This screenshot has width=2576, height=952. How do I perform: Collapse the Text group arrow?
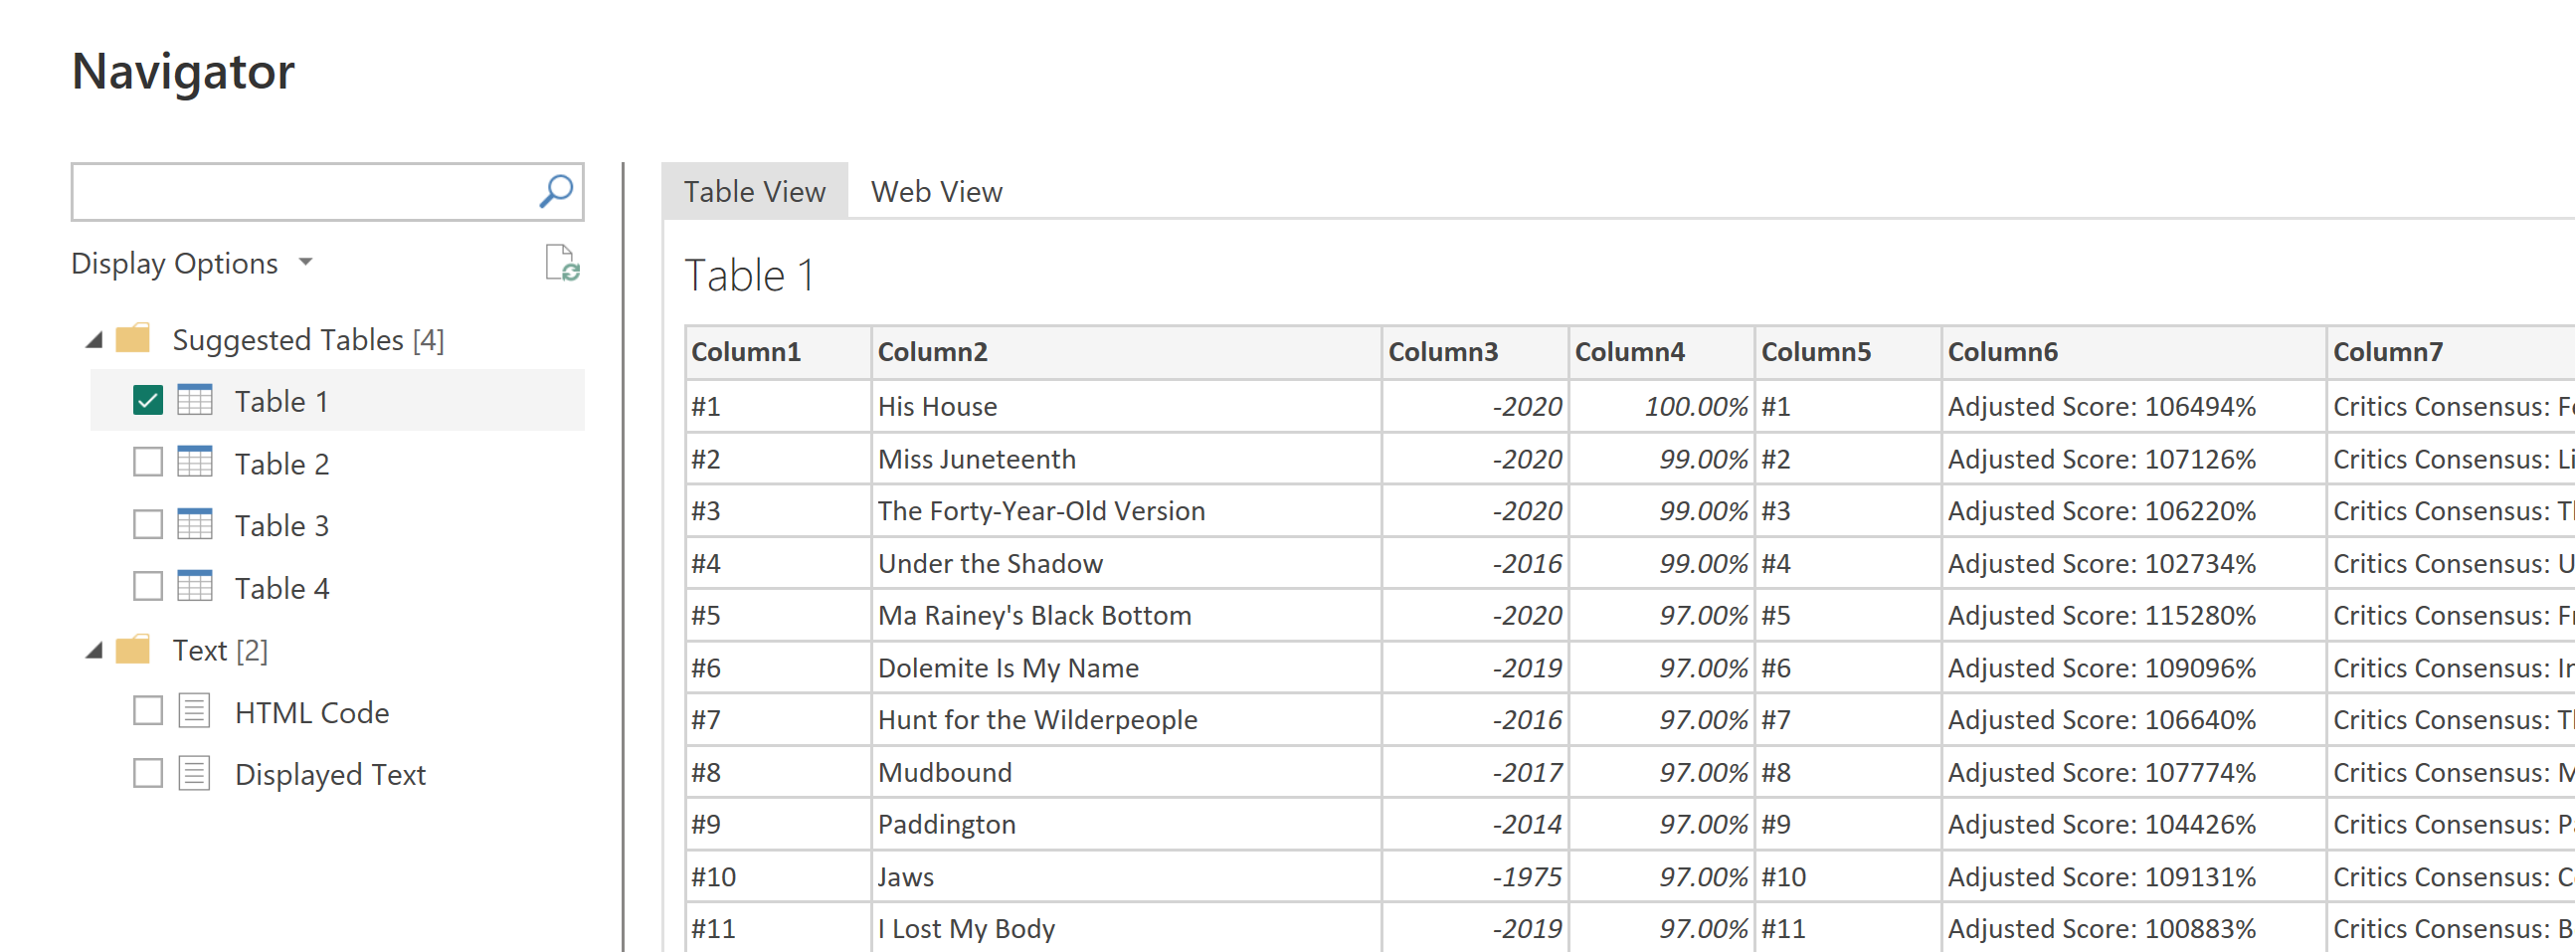[x=95, y=651]
